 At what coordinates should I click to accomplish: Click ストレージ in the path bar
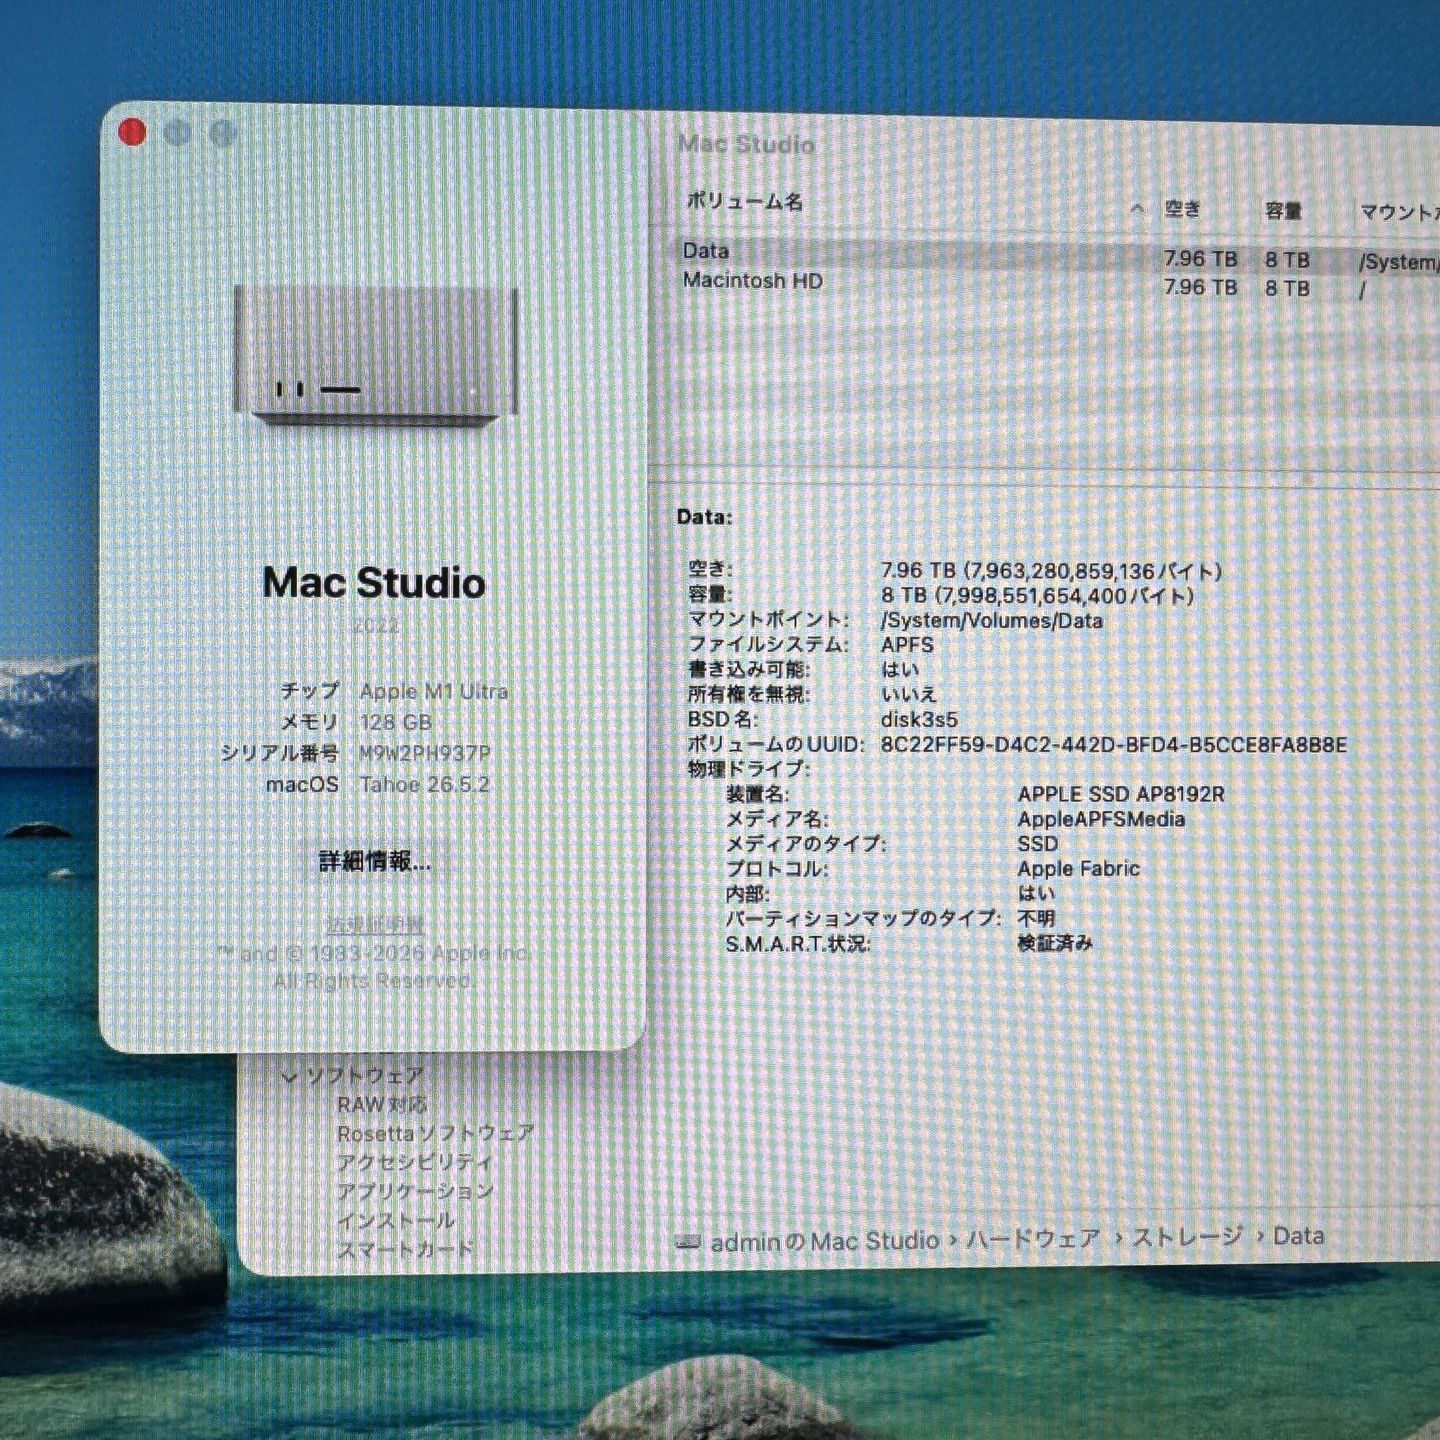click(1187, 1237)
